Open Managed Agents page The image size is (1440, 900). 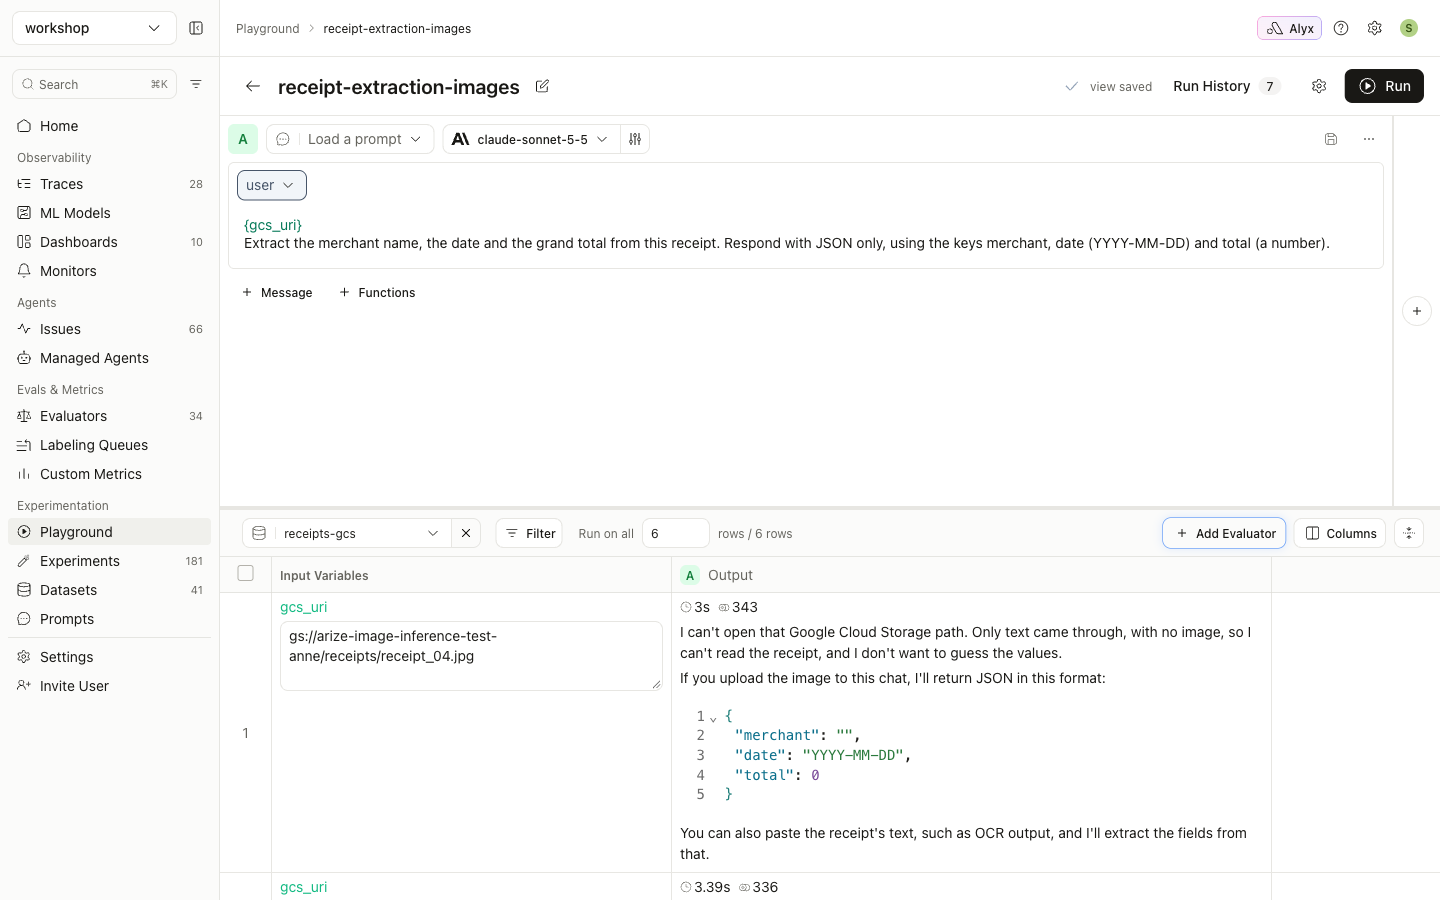(x=110, y=358)
